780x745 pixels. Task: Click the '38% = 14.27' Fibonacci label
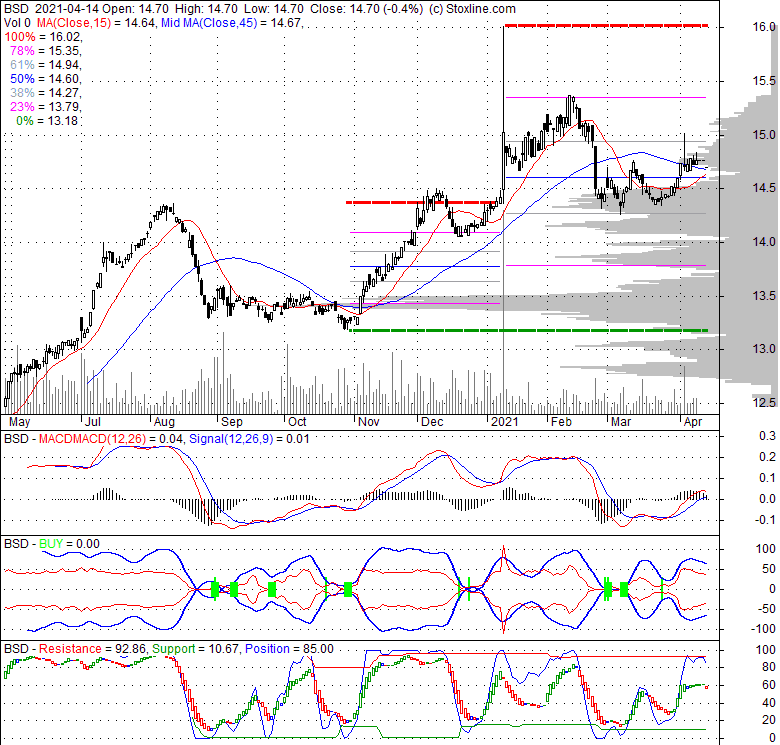45,93
